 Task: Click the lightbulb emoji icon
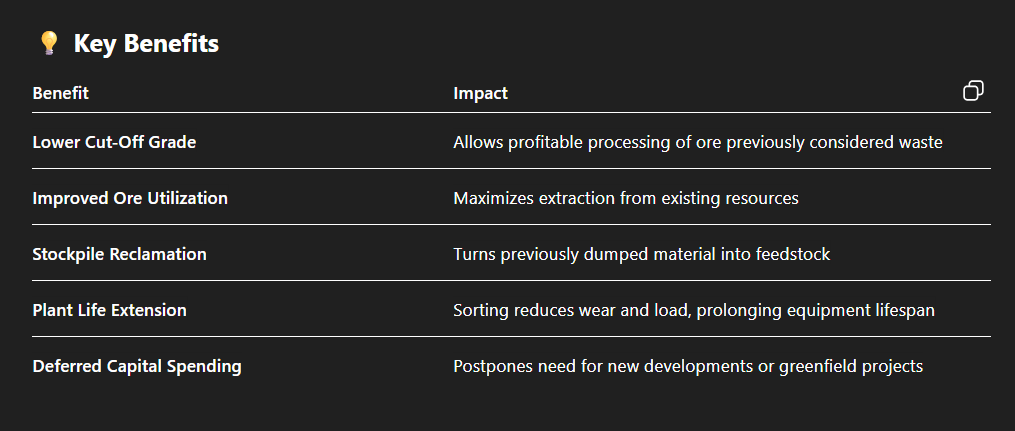48,43
